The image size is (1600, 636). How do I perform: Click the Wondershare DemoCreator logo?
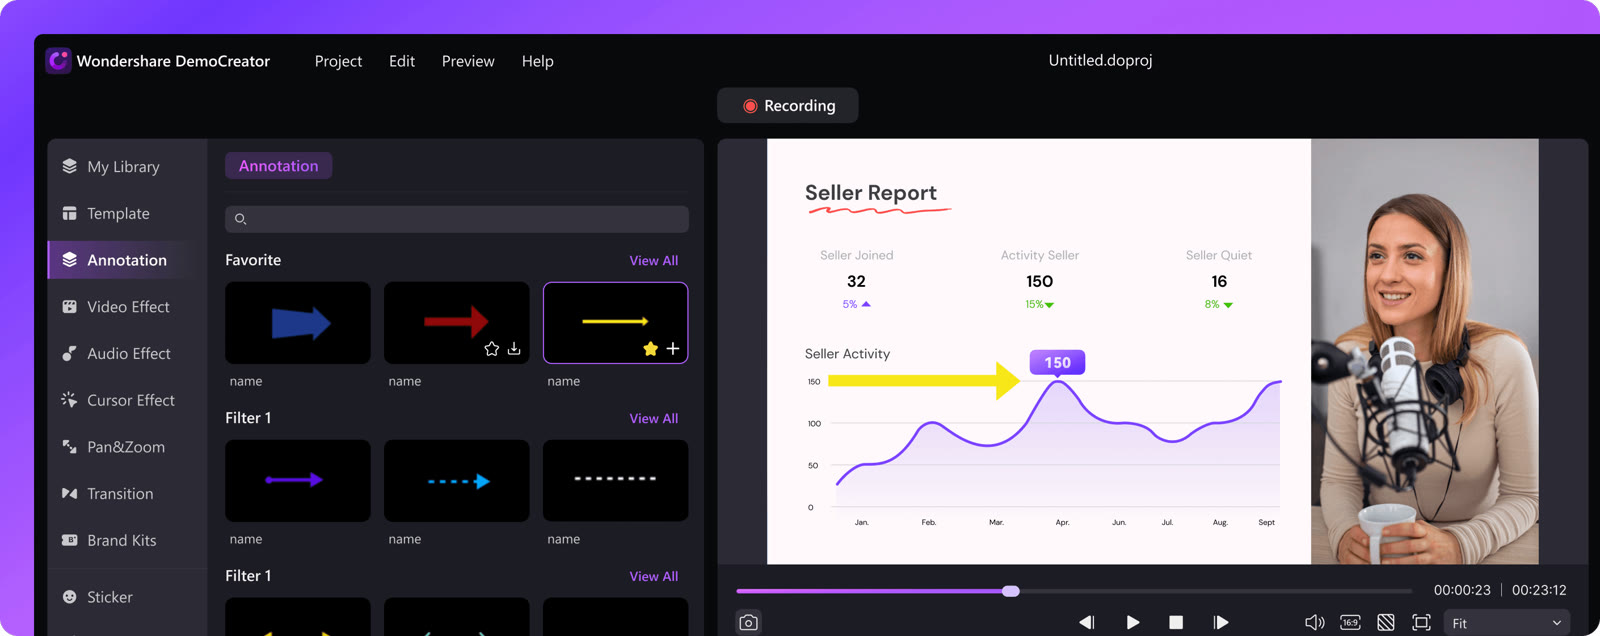point(59,61)
